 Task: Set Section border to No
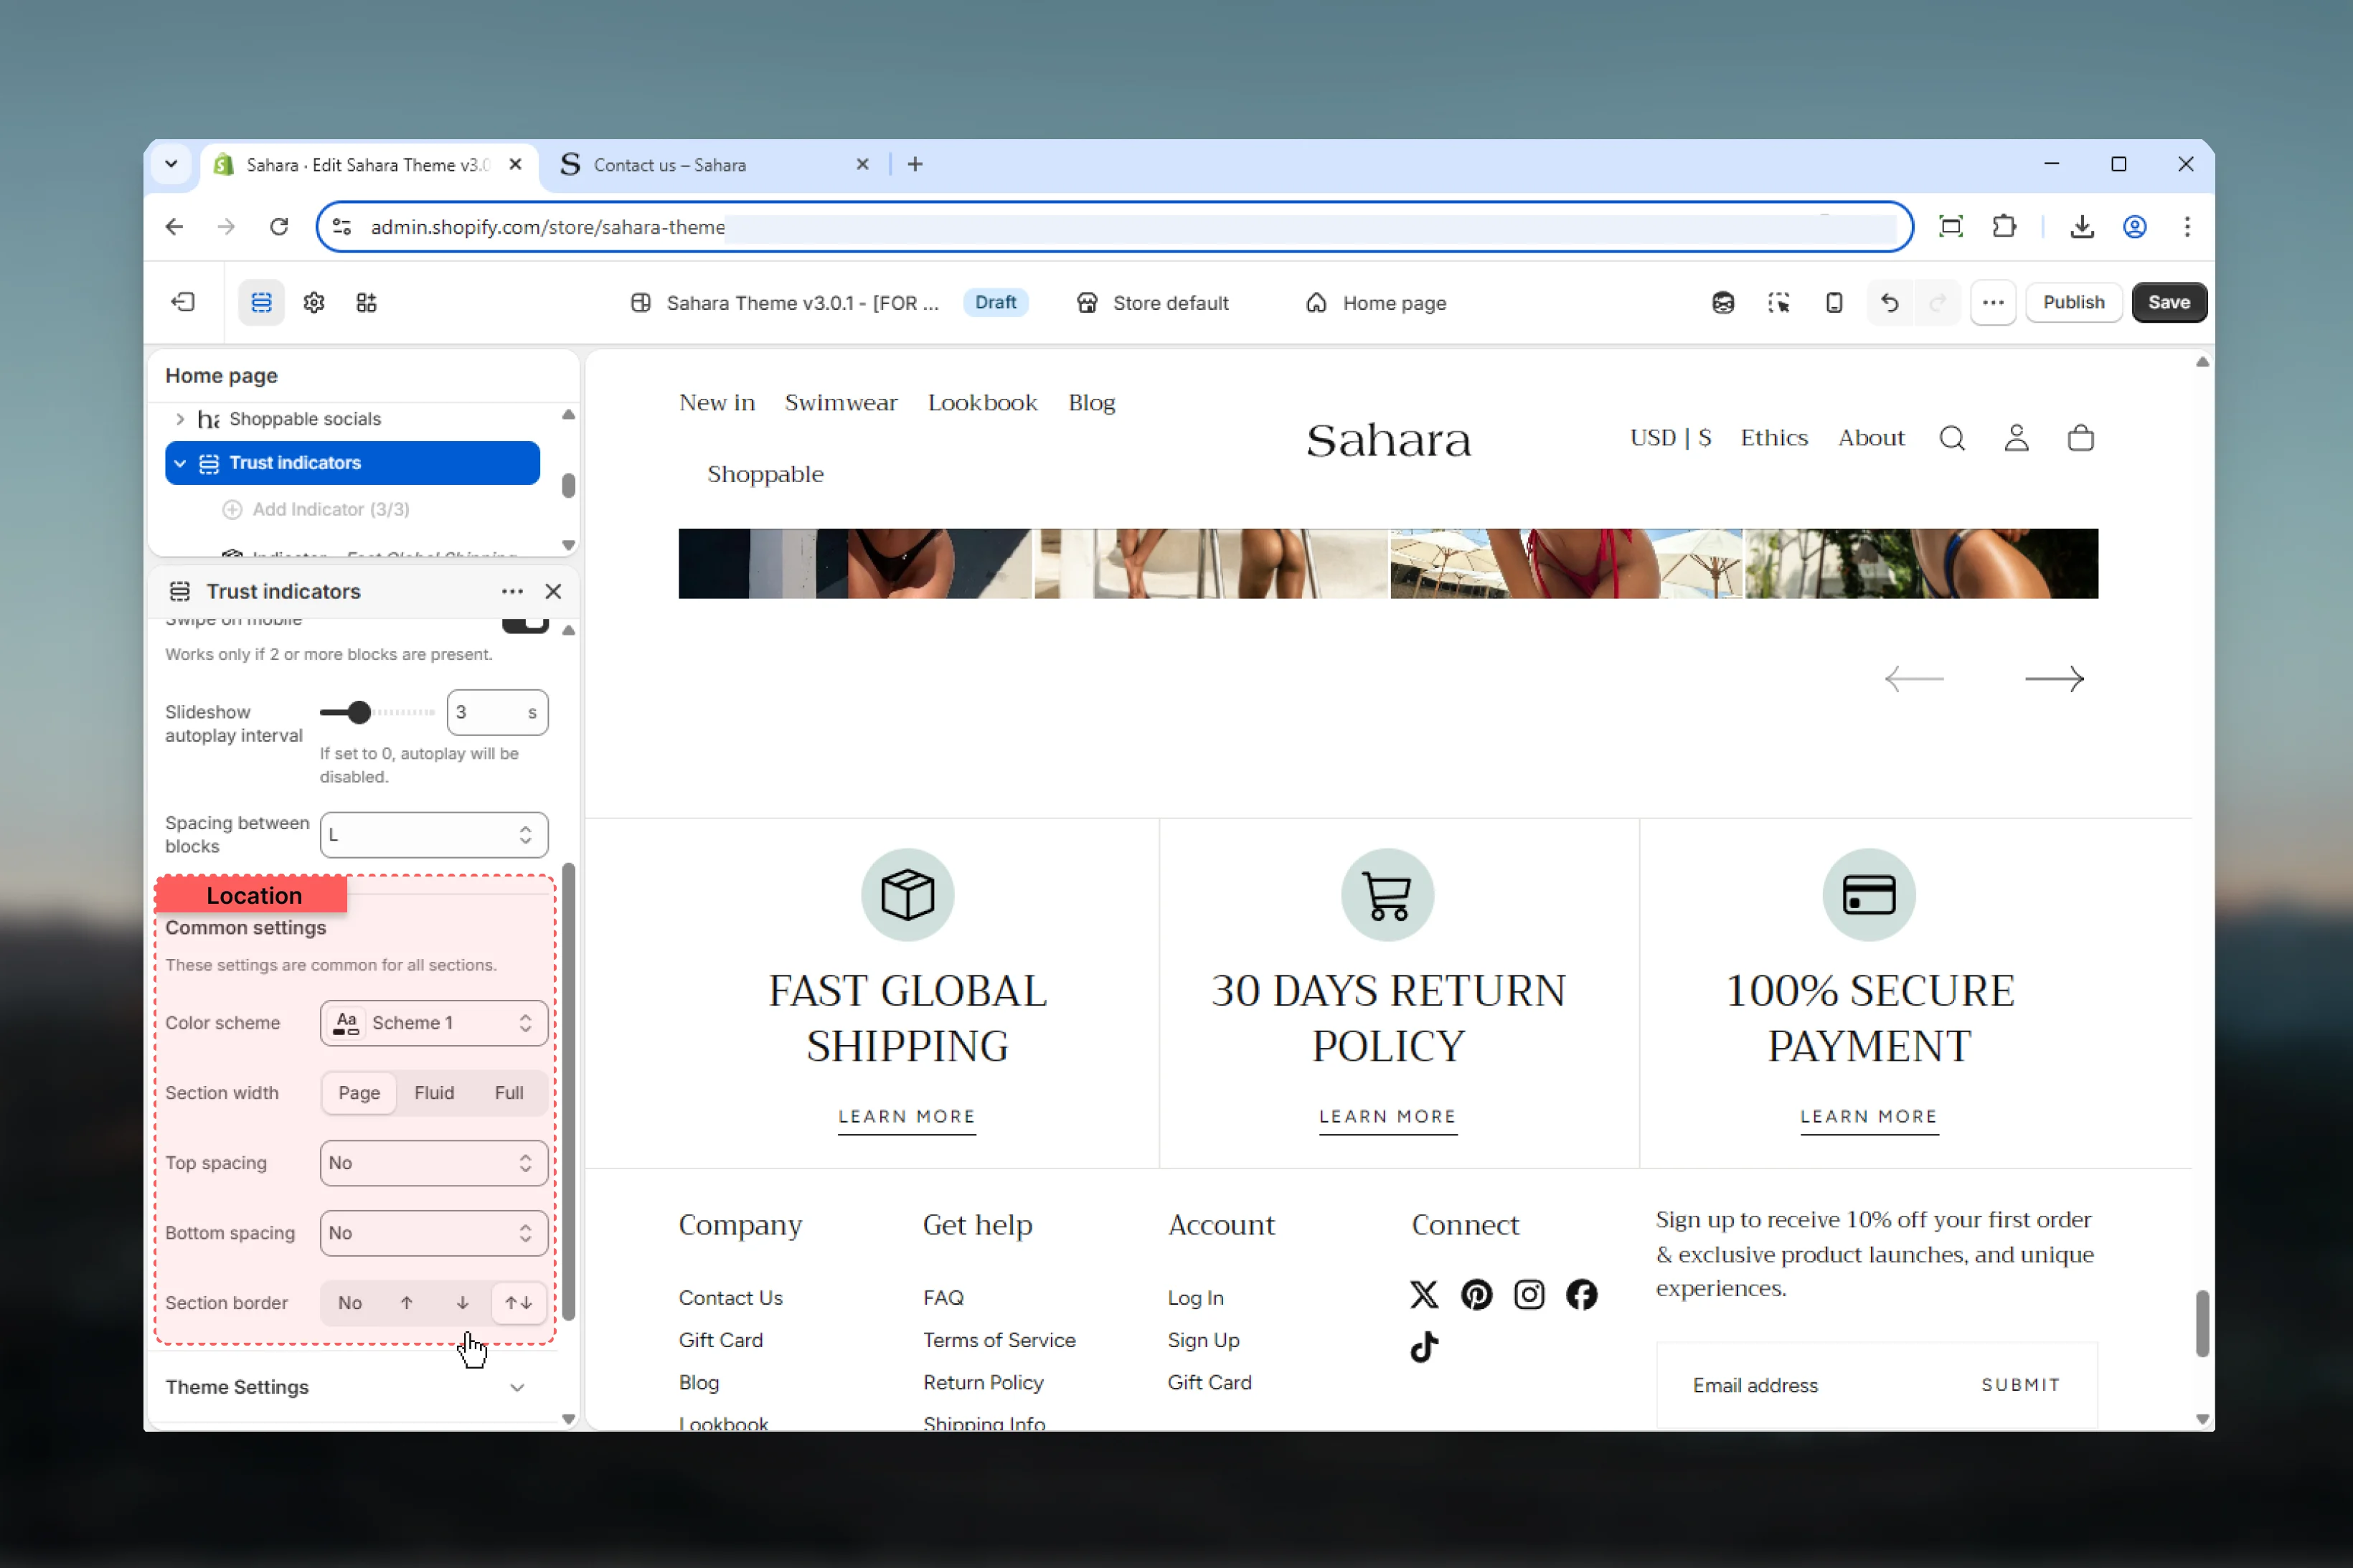pos(350,1302)
